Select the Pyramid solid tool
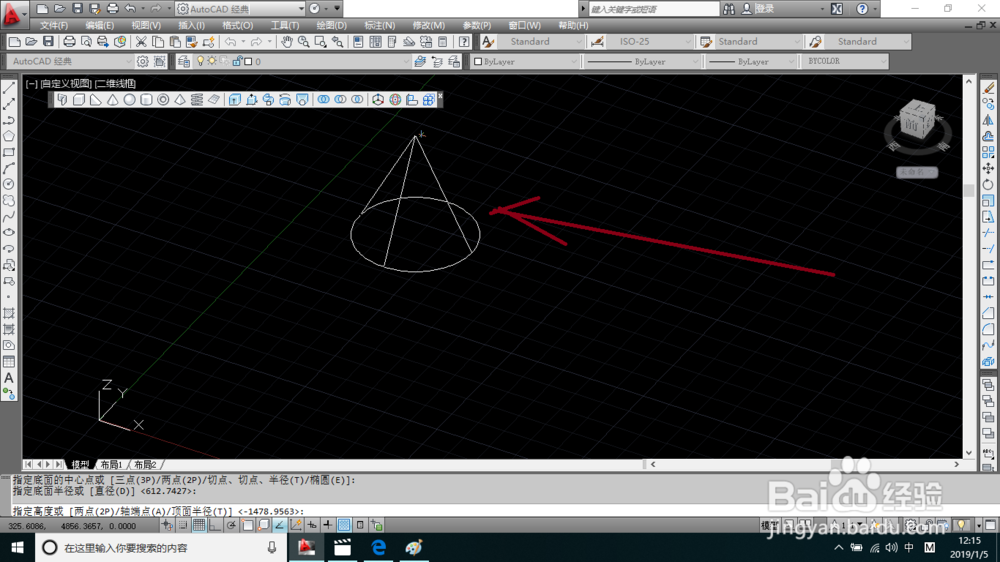Viewport: 1000px width, 562px height. pos(180,100)
